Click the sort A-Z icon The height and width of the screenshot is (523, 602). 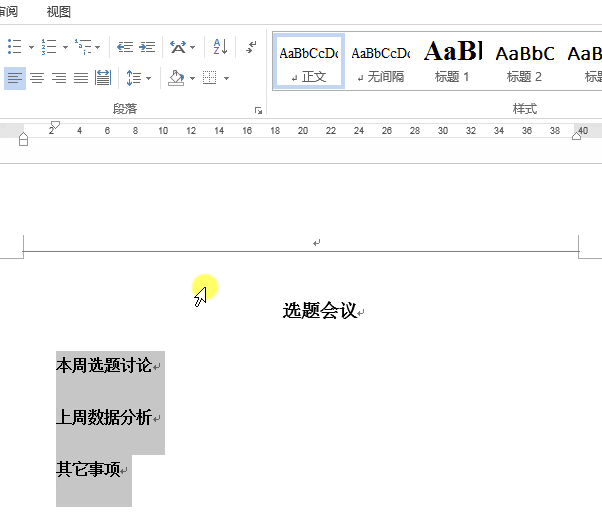pyautogui.click(x=220, y=47)
